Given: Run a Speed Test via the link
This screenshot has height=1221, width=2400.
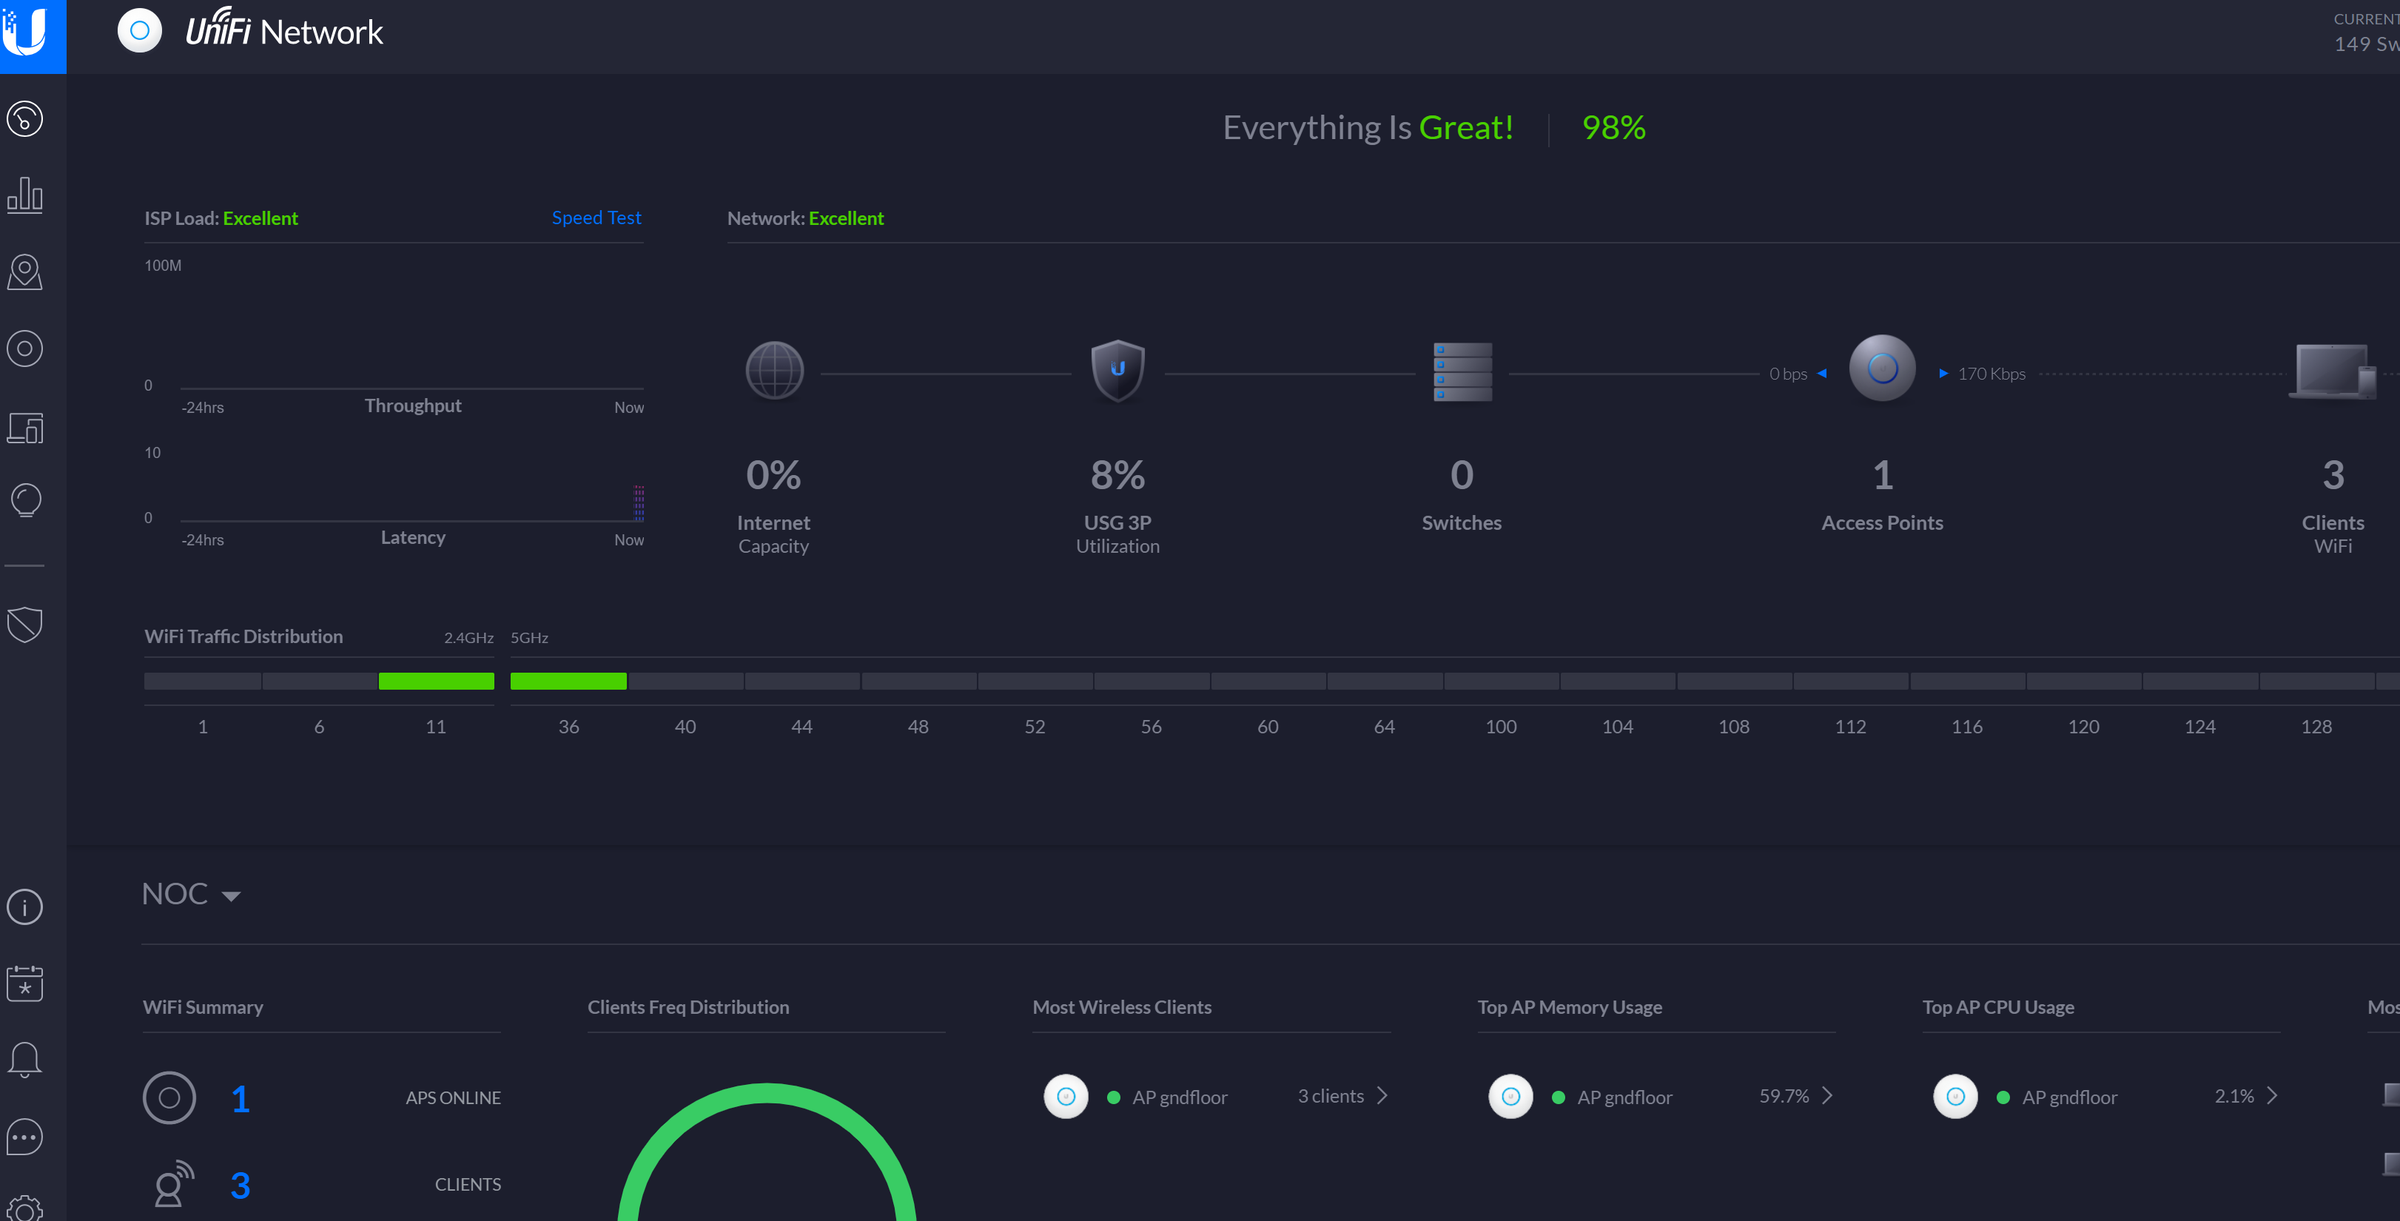Looking at the screenshot, I should pyautogui.click(x=596, y=217).
